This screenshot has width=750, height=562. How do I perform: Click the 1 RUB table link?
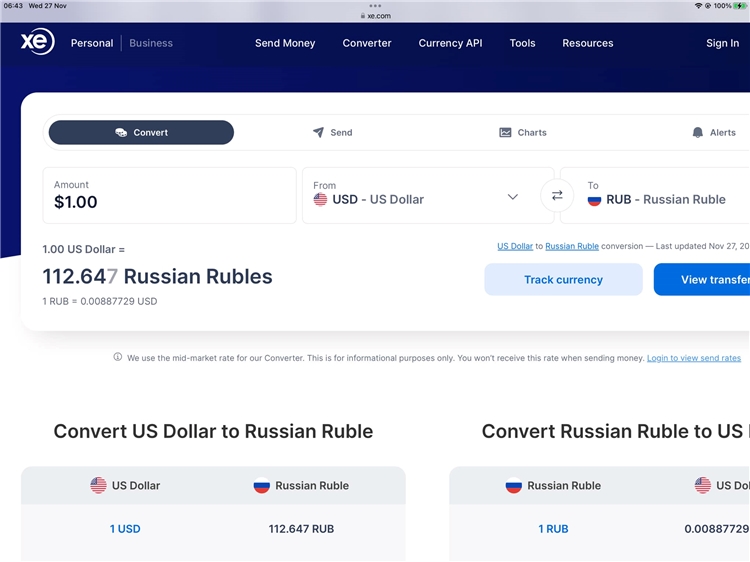553,529
